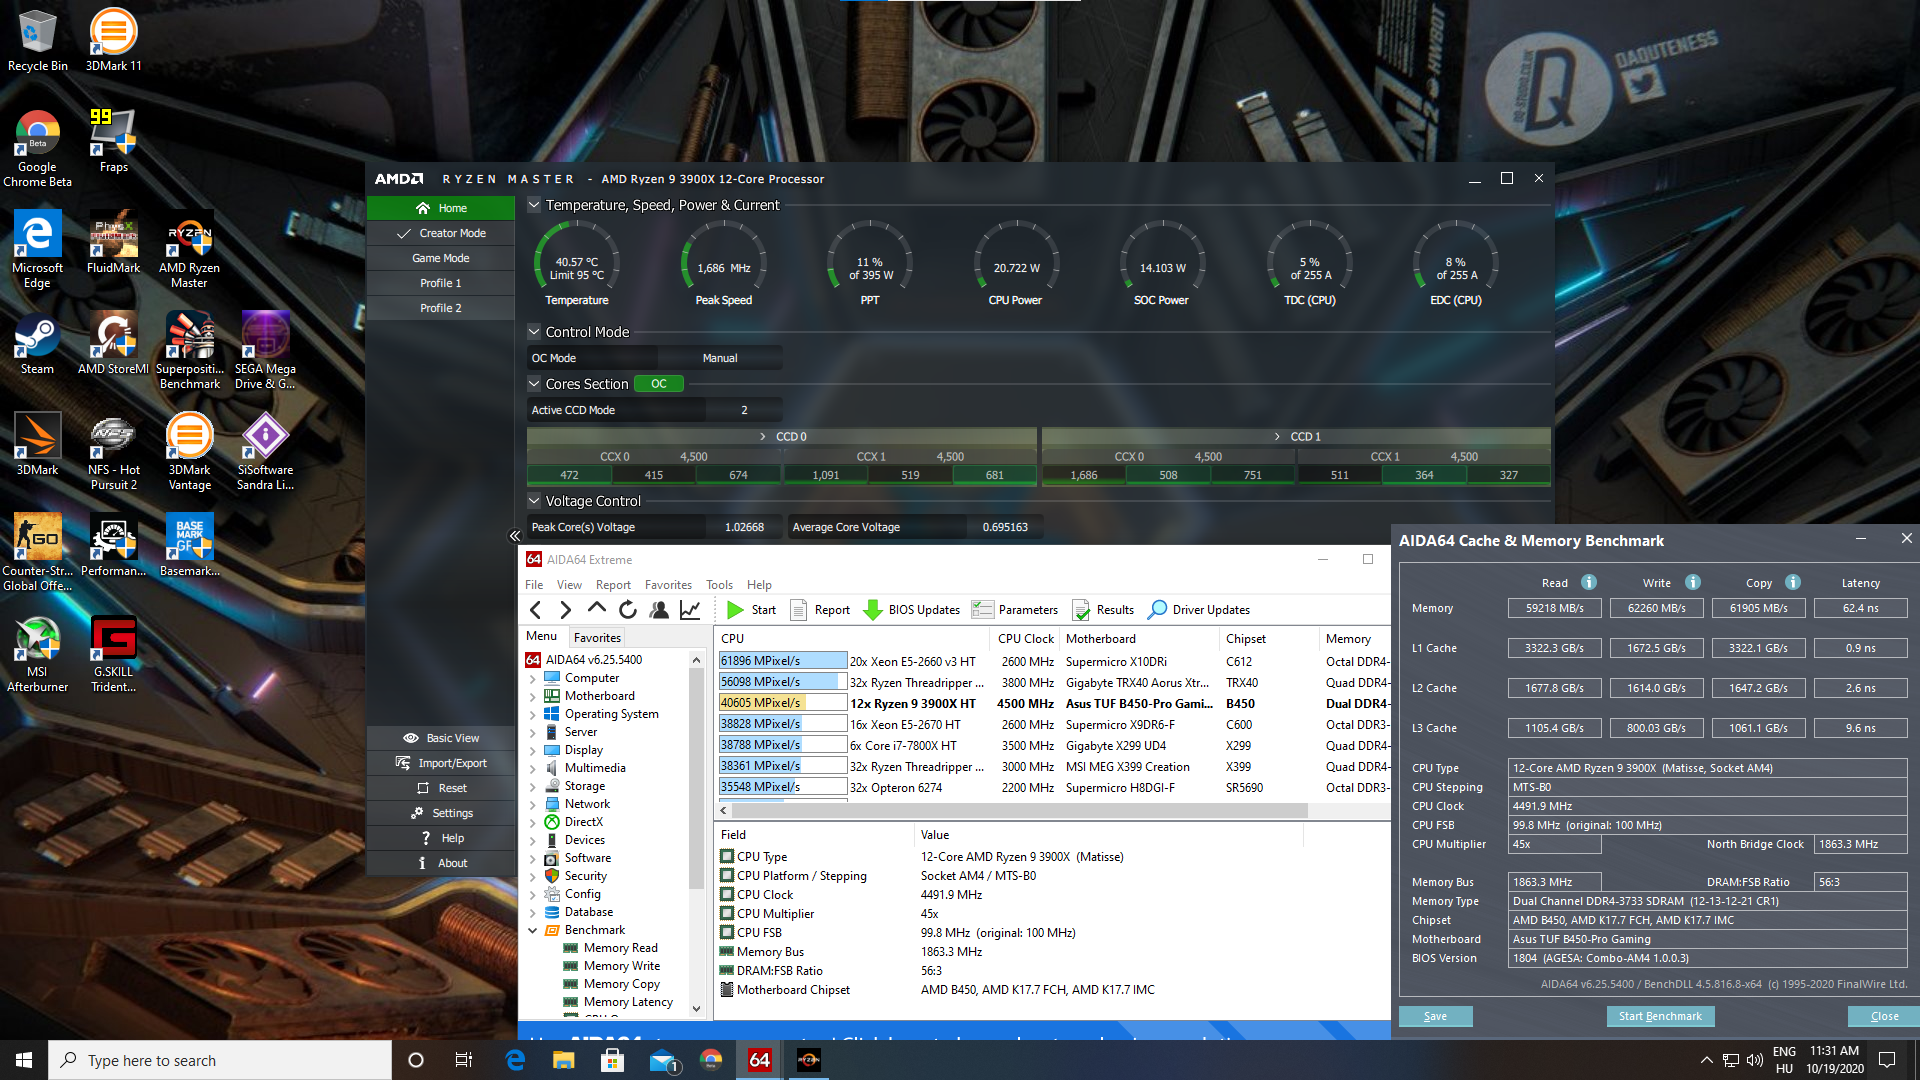Image resolution: width=1920 pixels, height=1080 pixels.
Task: Collapse Temperature, Speed, Power & Current section
Action: pos(534,205)
